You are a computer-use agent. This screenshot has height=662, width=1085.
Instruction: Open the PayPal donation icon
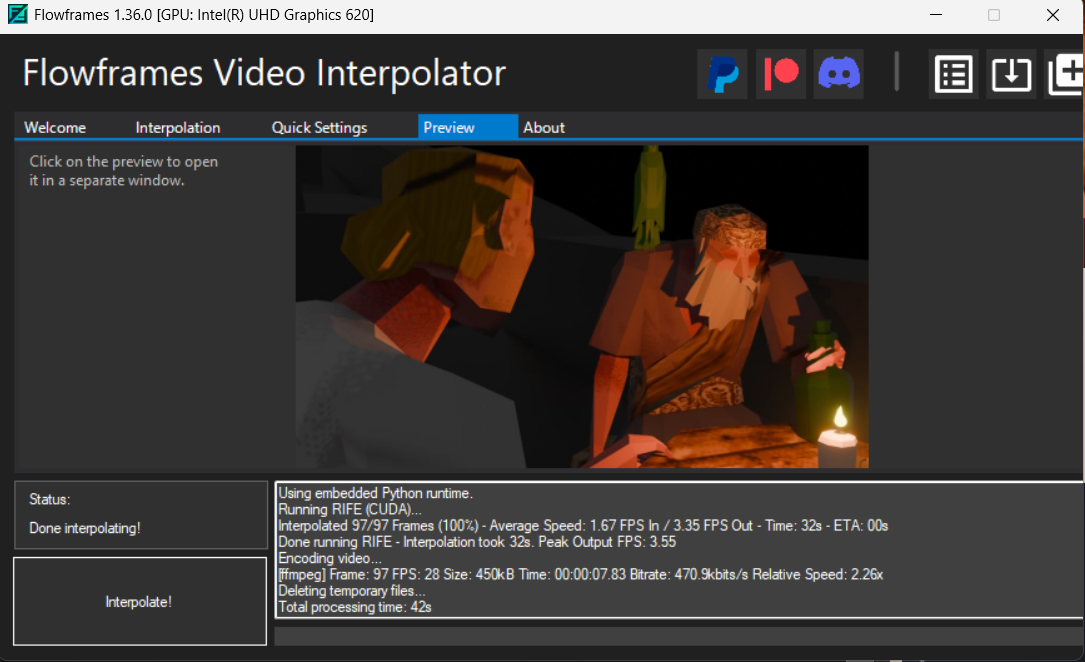(722, 74)
